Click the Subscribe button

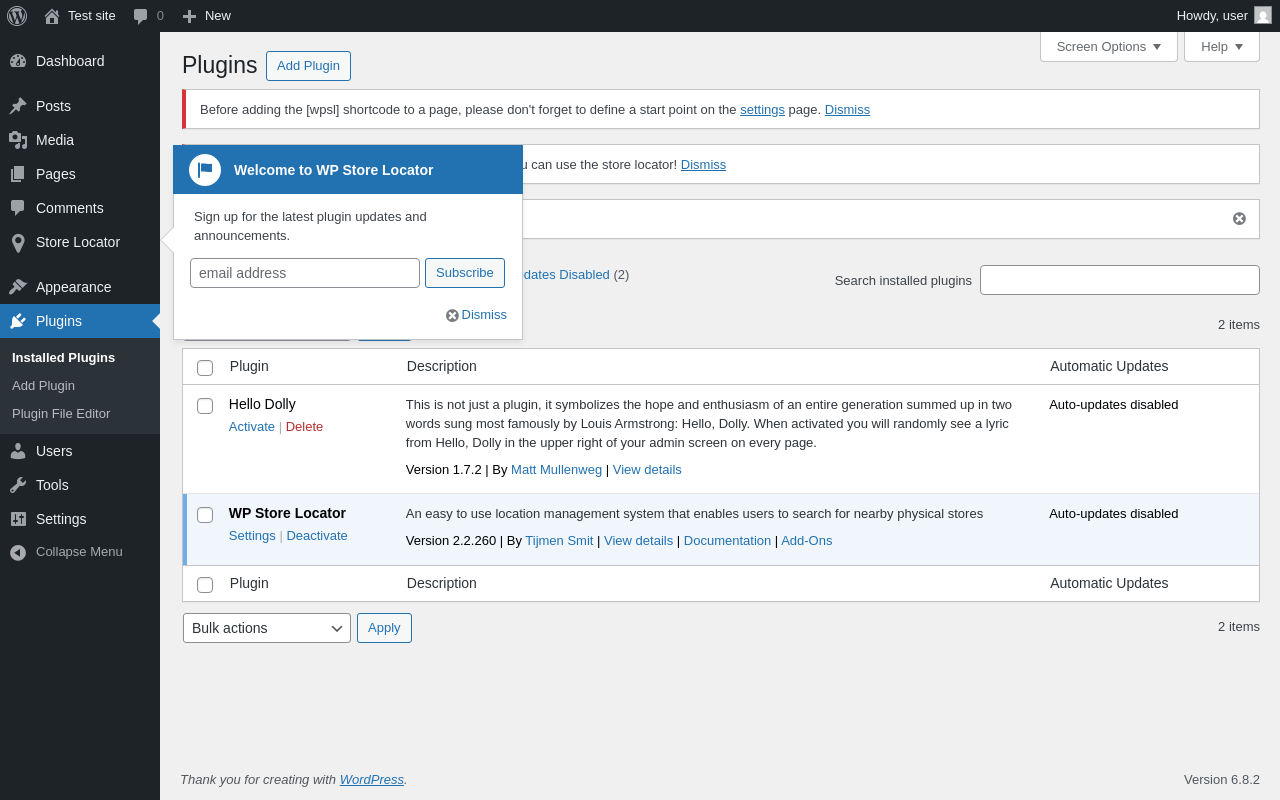(465, 273)
